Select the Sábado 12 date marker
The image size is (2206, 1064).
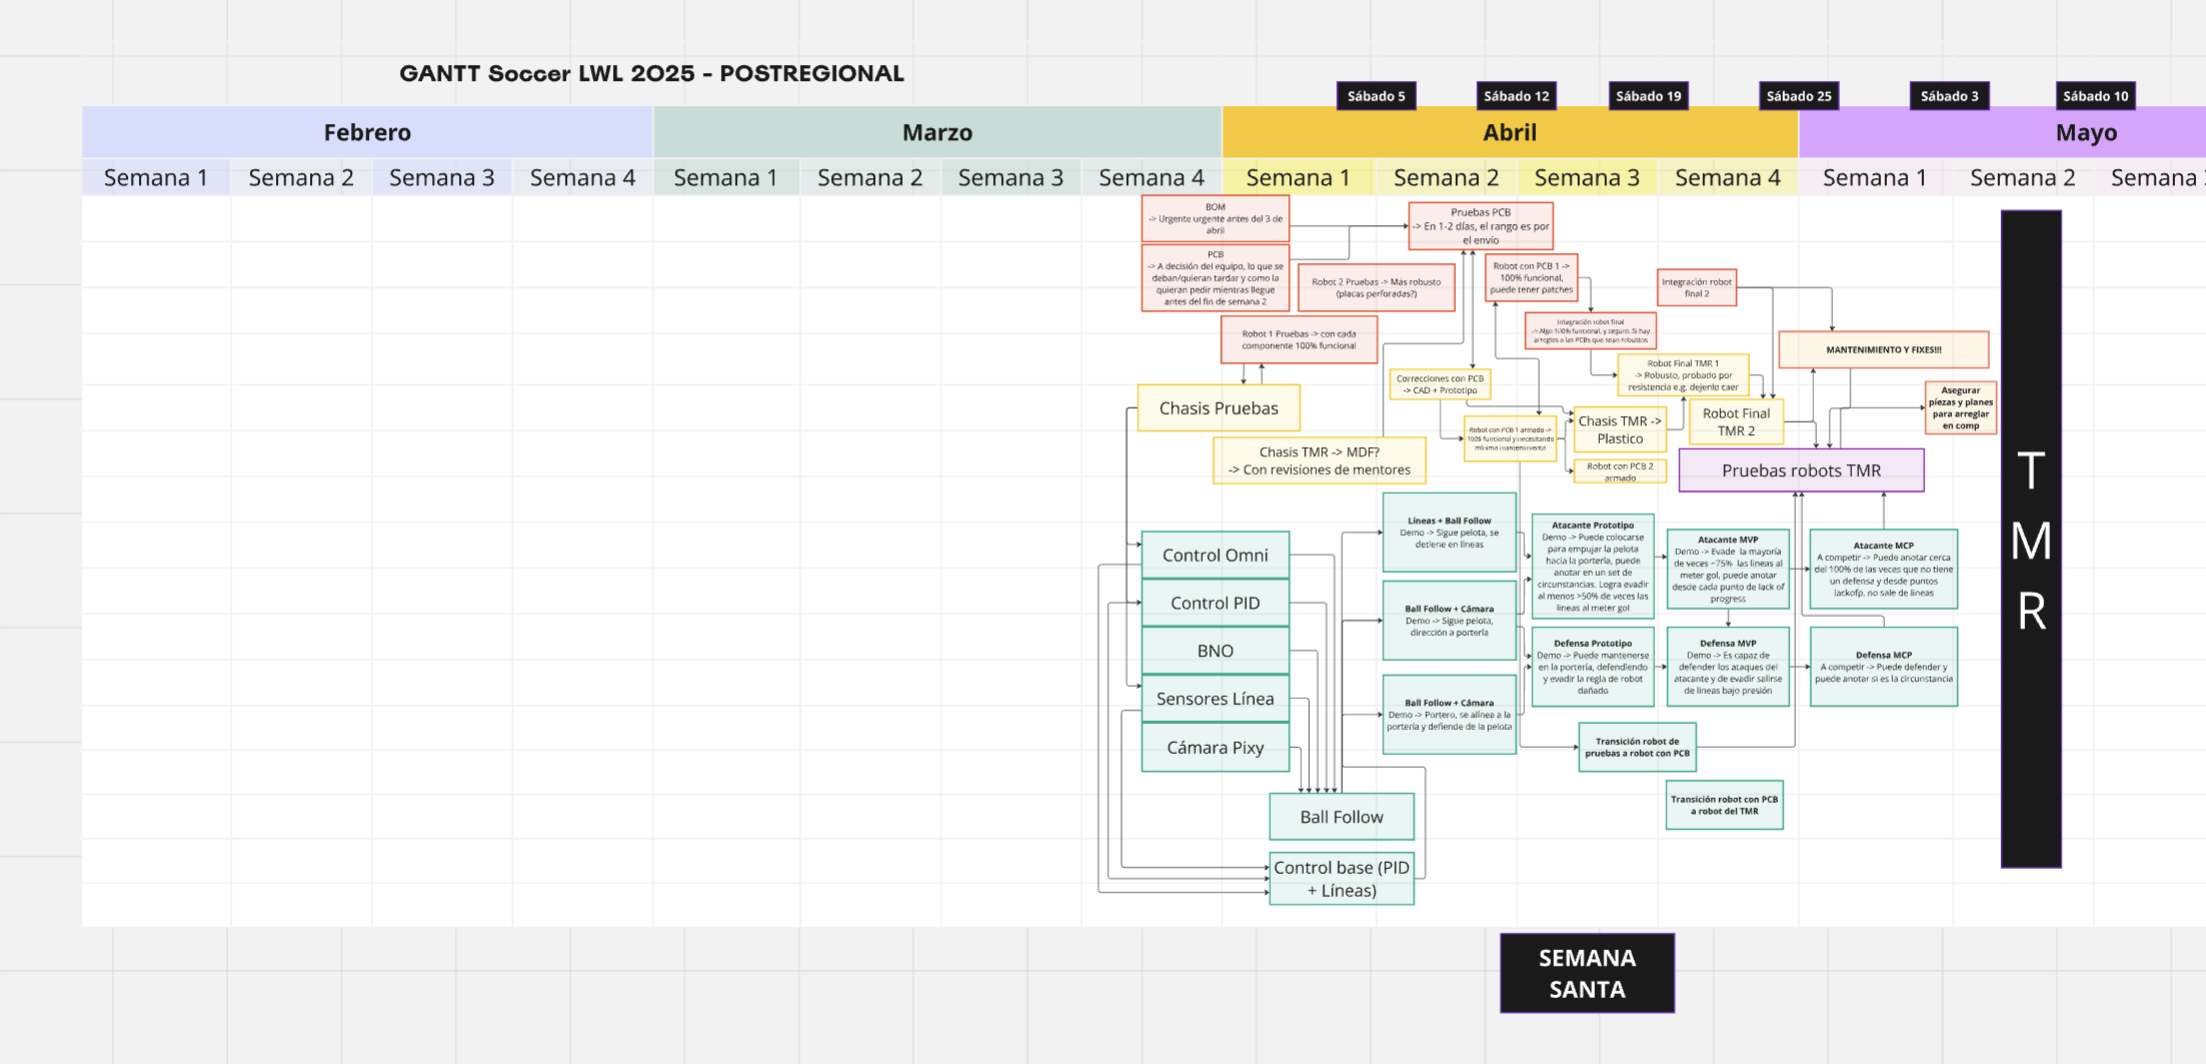[1516, 96]
